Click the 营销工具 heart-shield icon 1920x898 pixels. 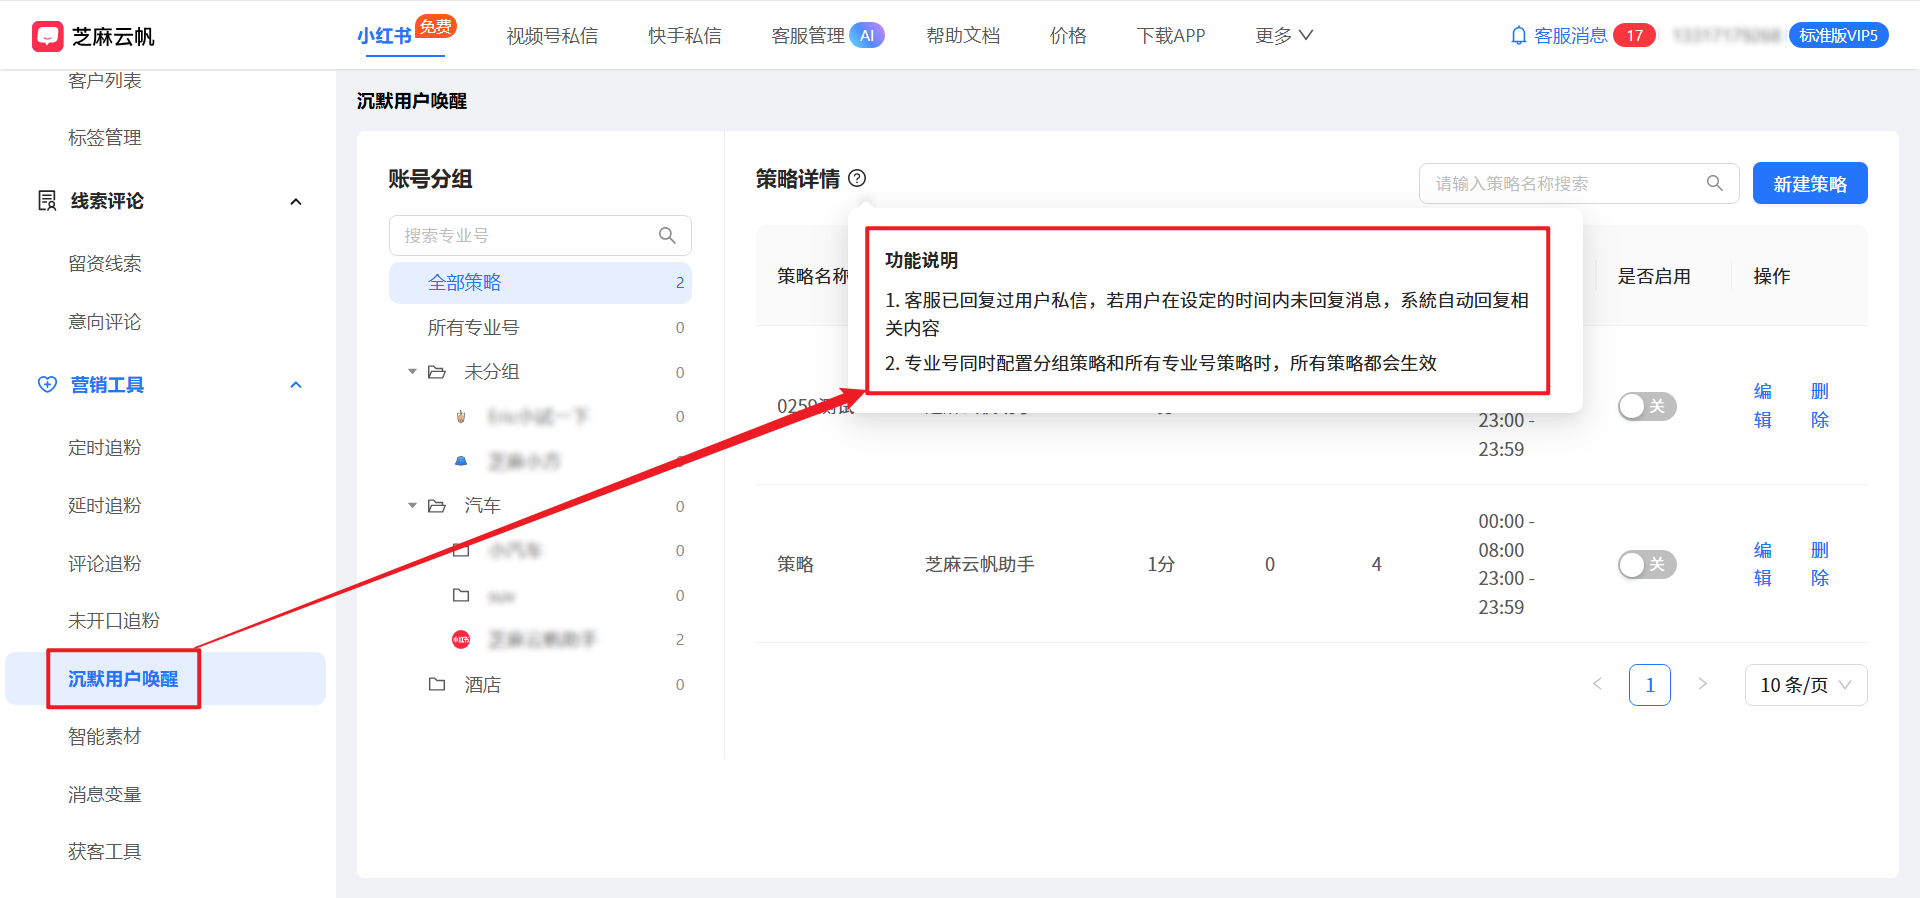click(x=47, y=385)
